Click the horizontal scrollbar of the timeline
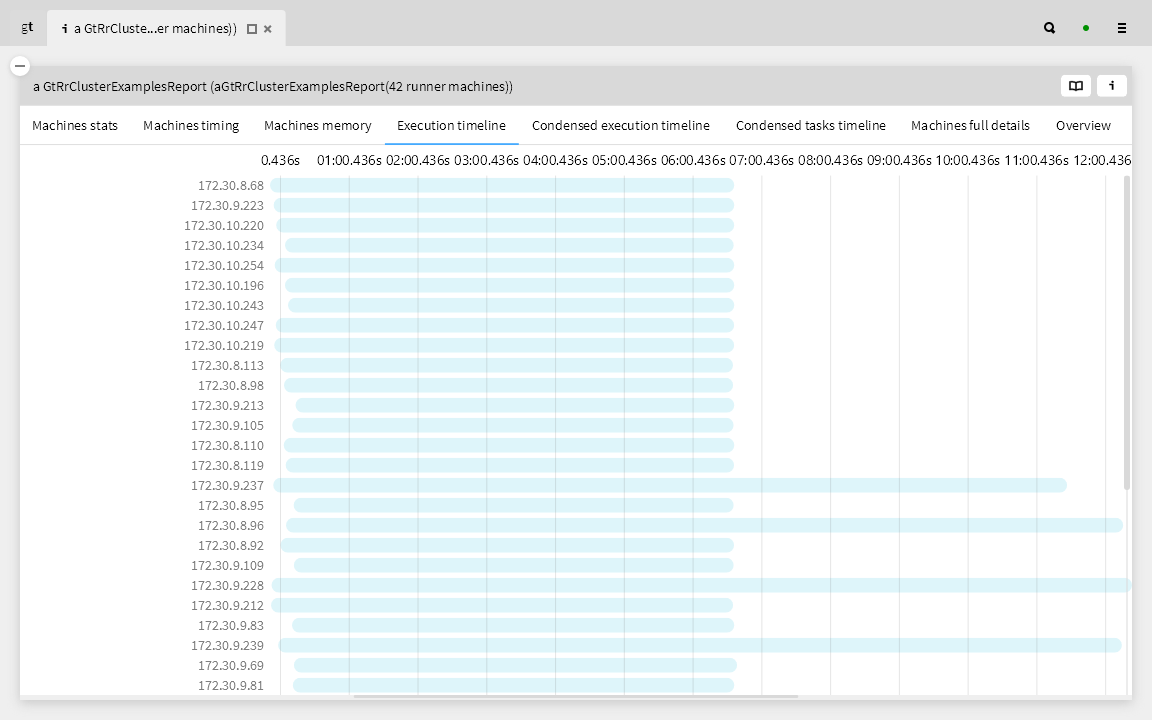 click(x=575, y=696)
